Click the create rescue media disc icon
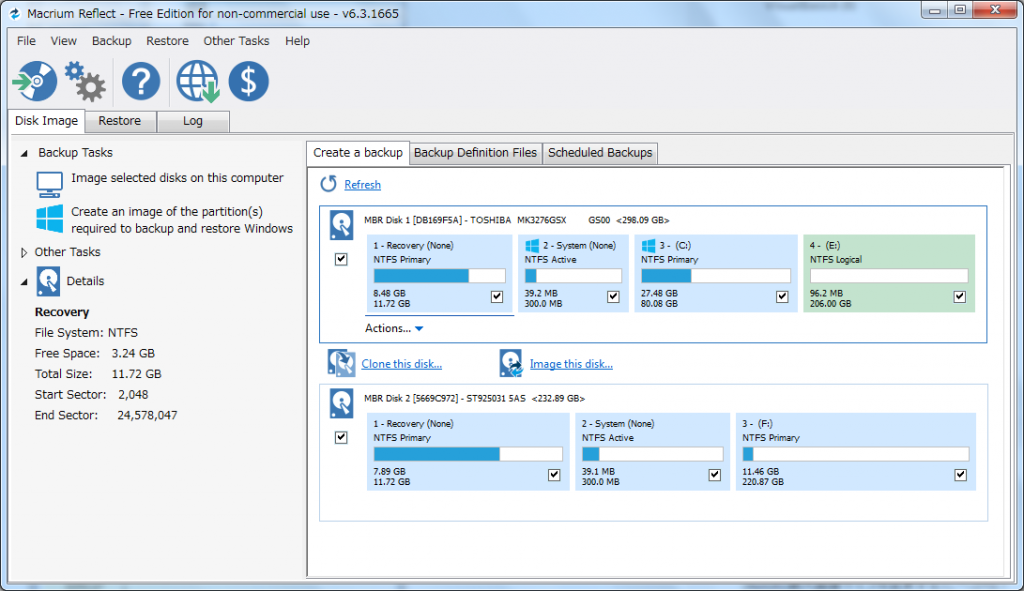The width and height of the screenshot is (1024, 591). (35, 81)
